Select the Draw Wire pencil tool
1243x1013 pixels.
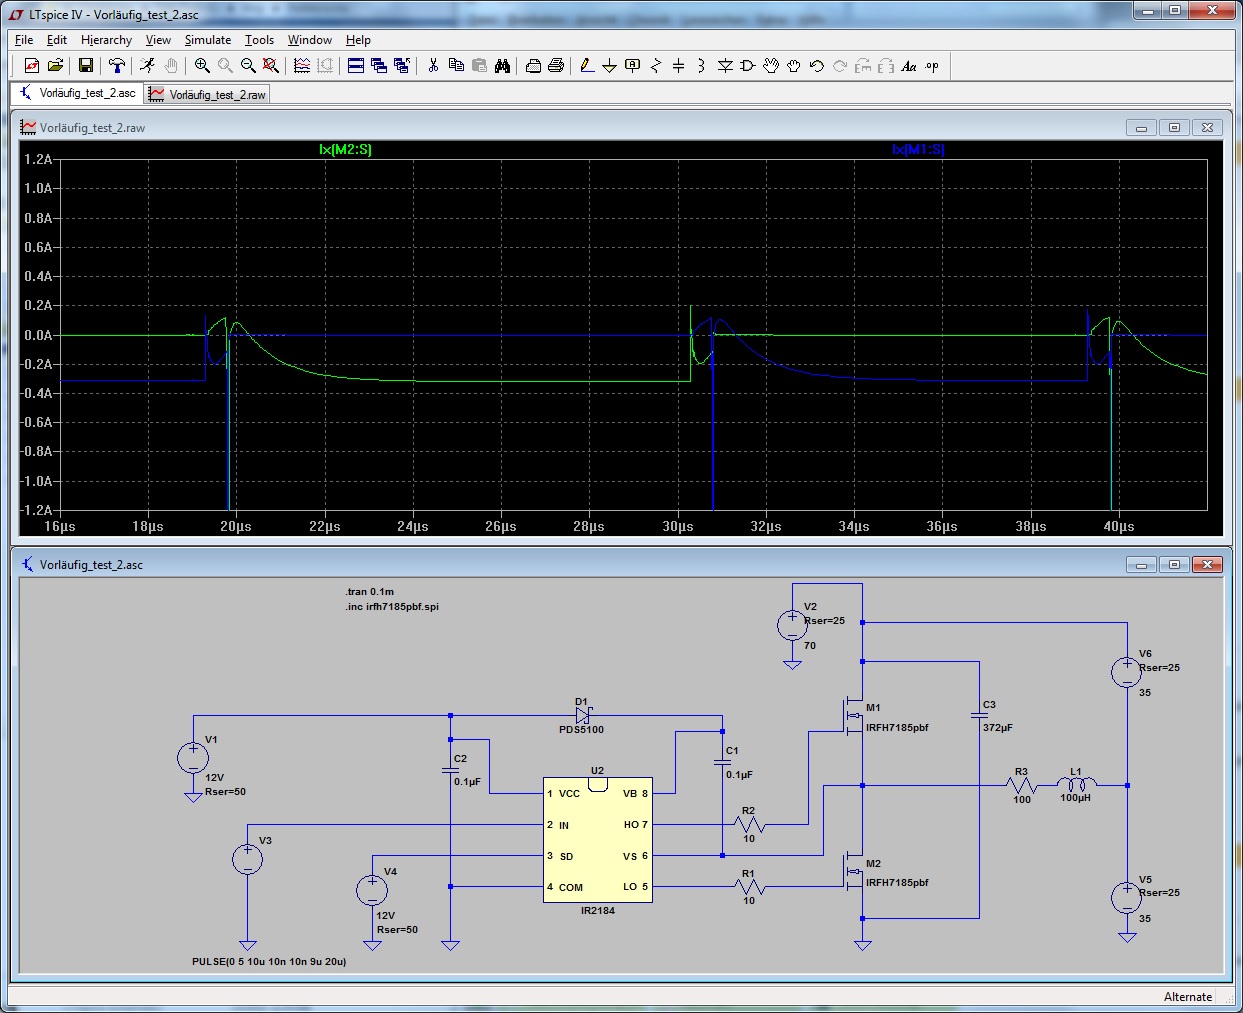pyautogui.click(x=587, y=66)
